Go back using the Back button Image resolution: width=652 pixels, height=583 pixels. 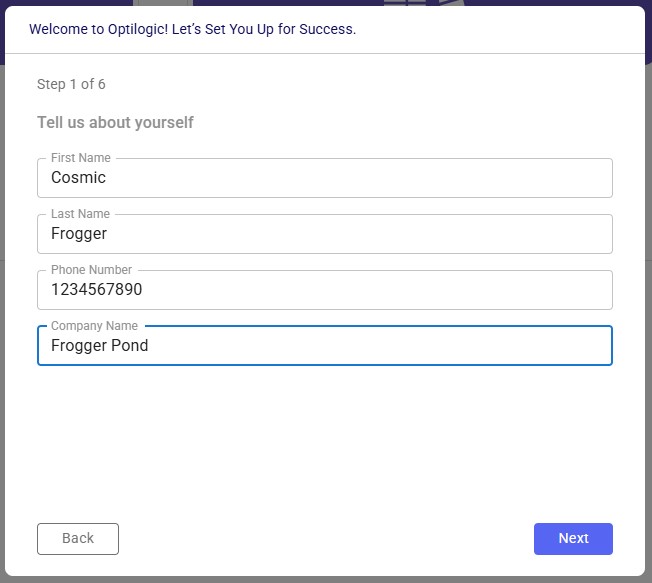pos(78,539)
